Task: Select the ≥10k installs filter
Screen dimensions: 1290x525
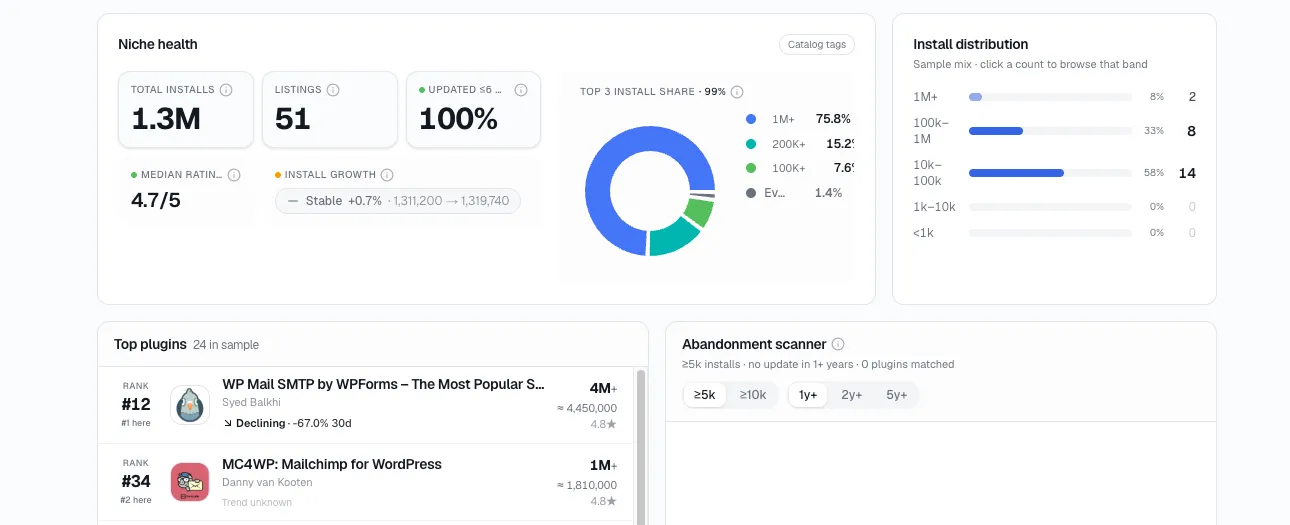Action: (753, 395)
